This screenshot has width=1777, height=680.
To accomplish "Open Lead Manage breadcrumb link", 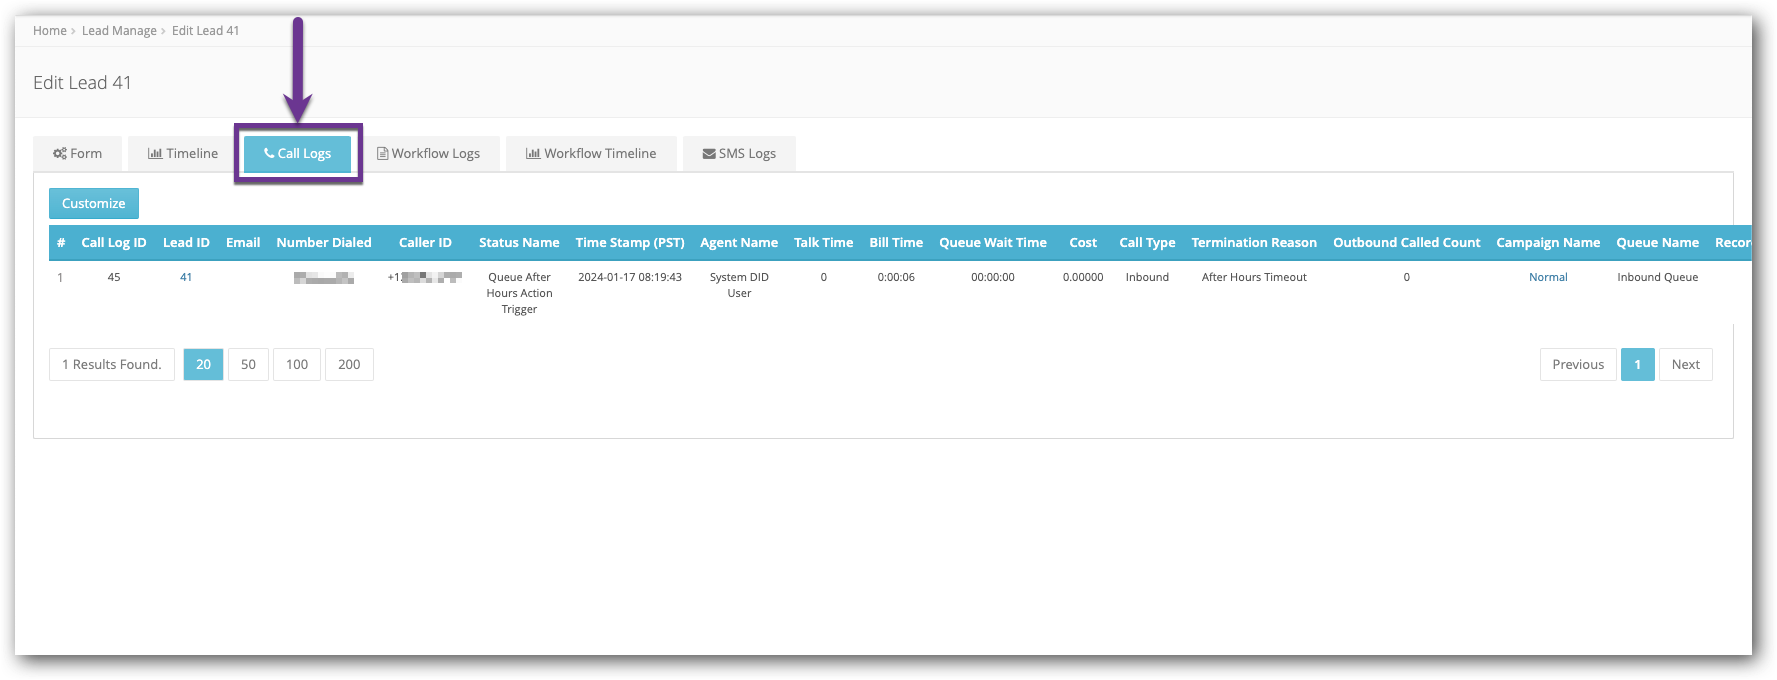I will pos(119,31).
